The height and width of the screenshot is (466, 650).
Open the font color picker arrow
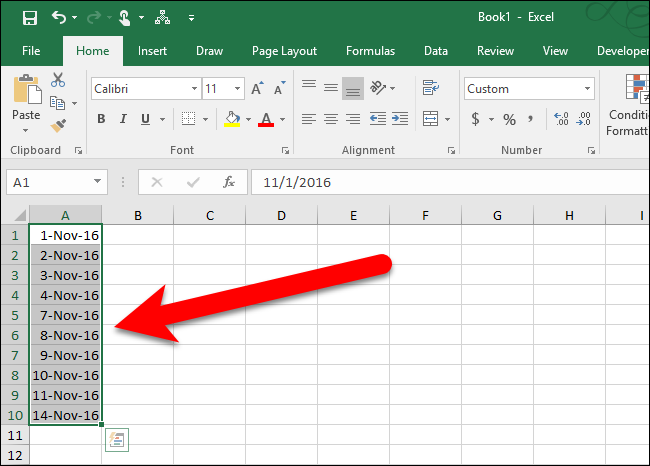click(x=282, y=119)
